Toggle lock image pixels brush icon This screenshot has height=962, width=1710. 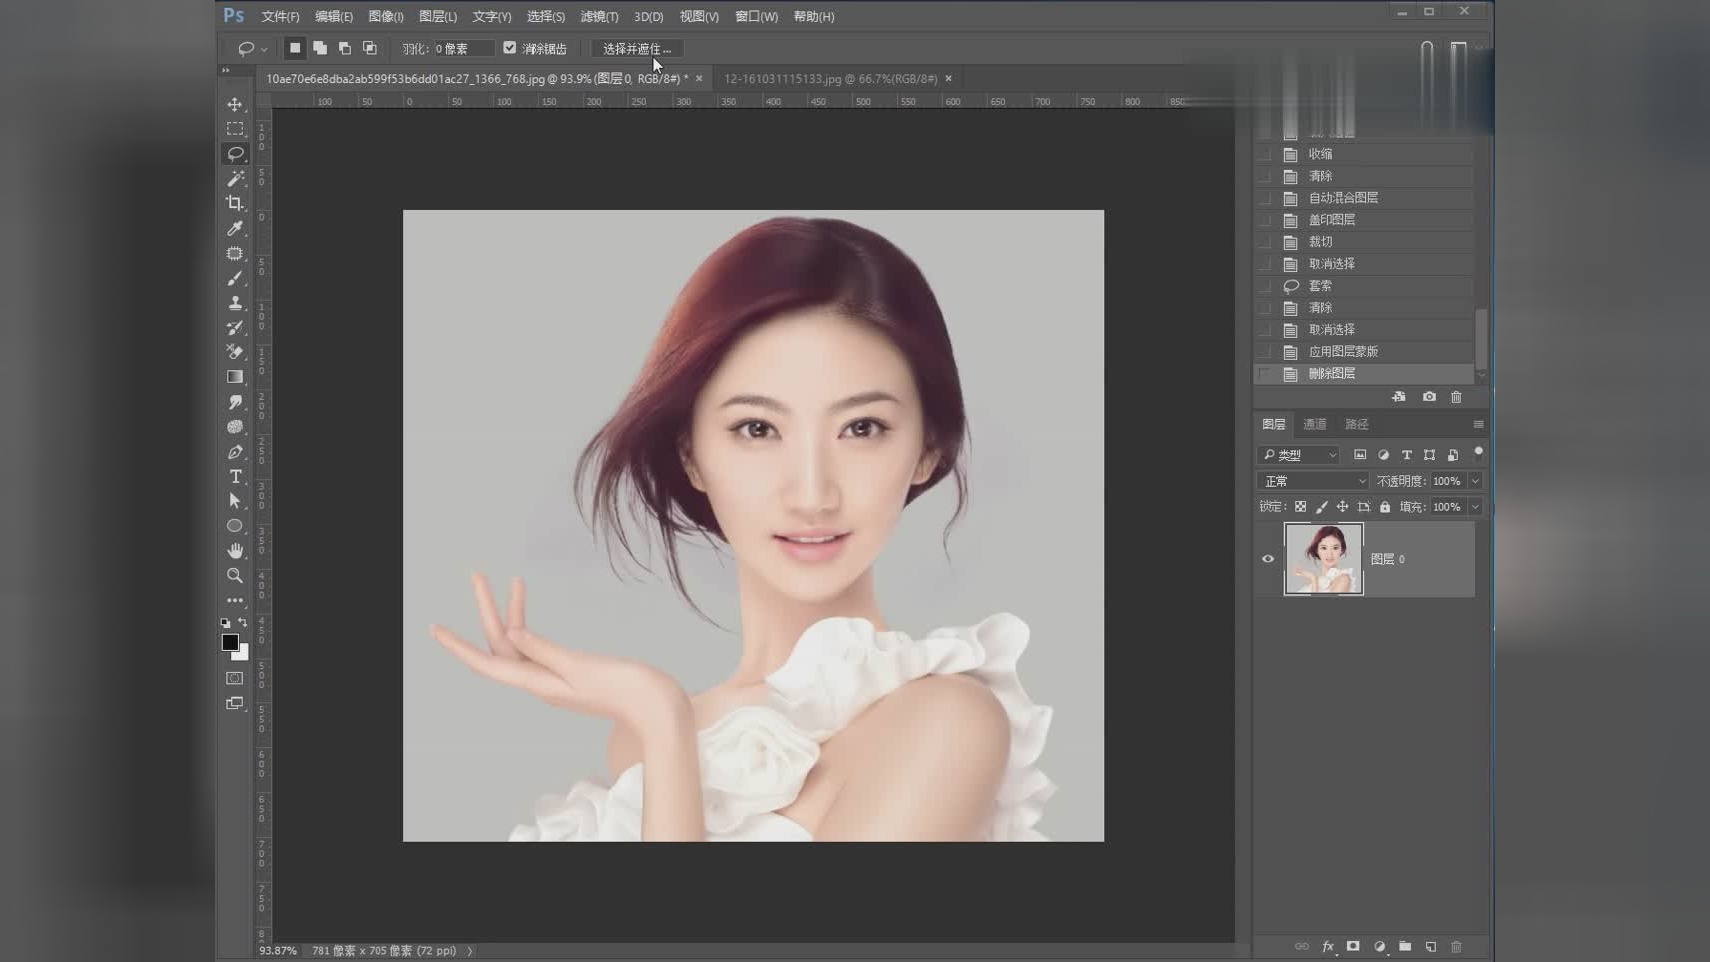[x=1322, y=507]
